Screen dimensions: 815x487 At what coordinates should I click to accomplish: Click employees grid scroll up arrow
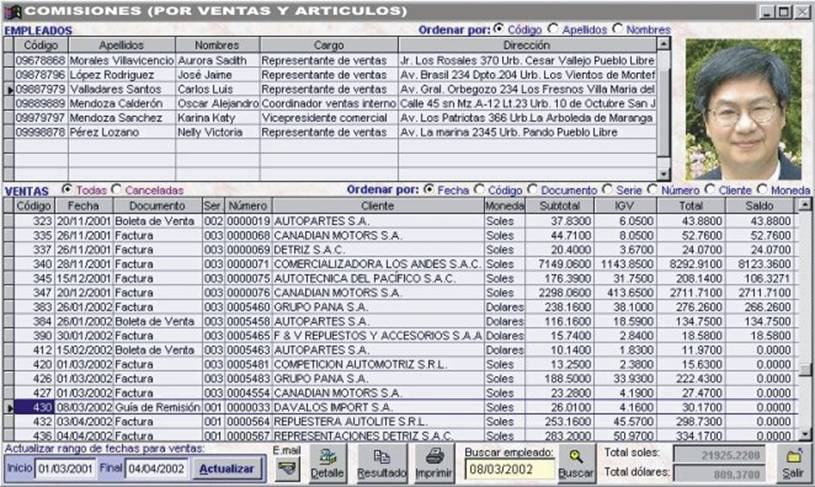point(663,44)
